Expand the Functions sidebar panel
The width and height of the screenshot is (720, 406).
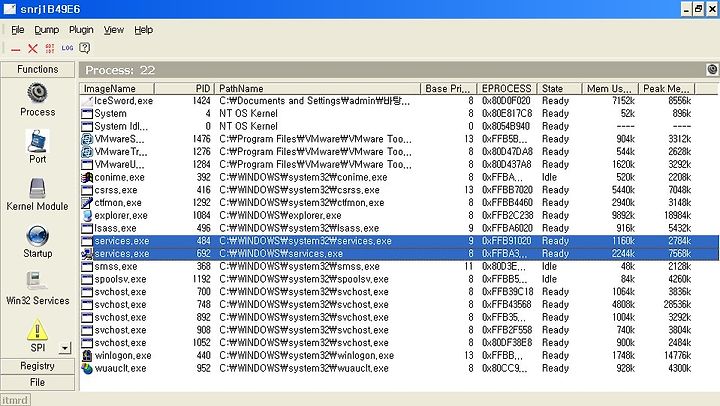(x=38, y=69)
